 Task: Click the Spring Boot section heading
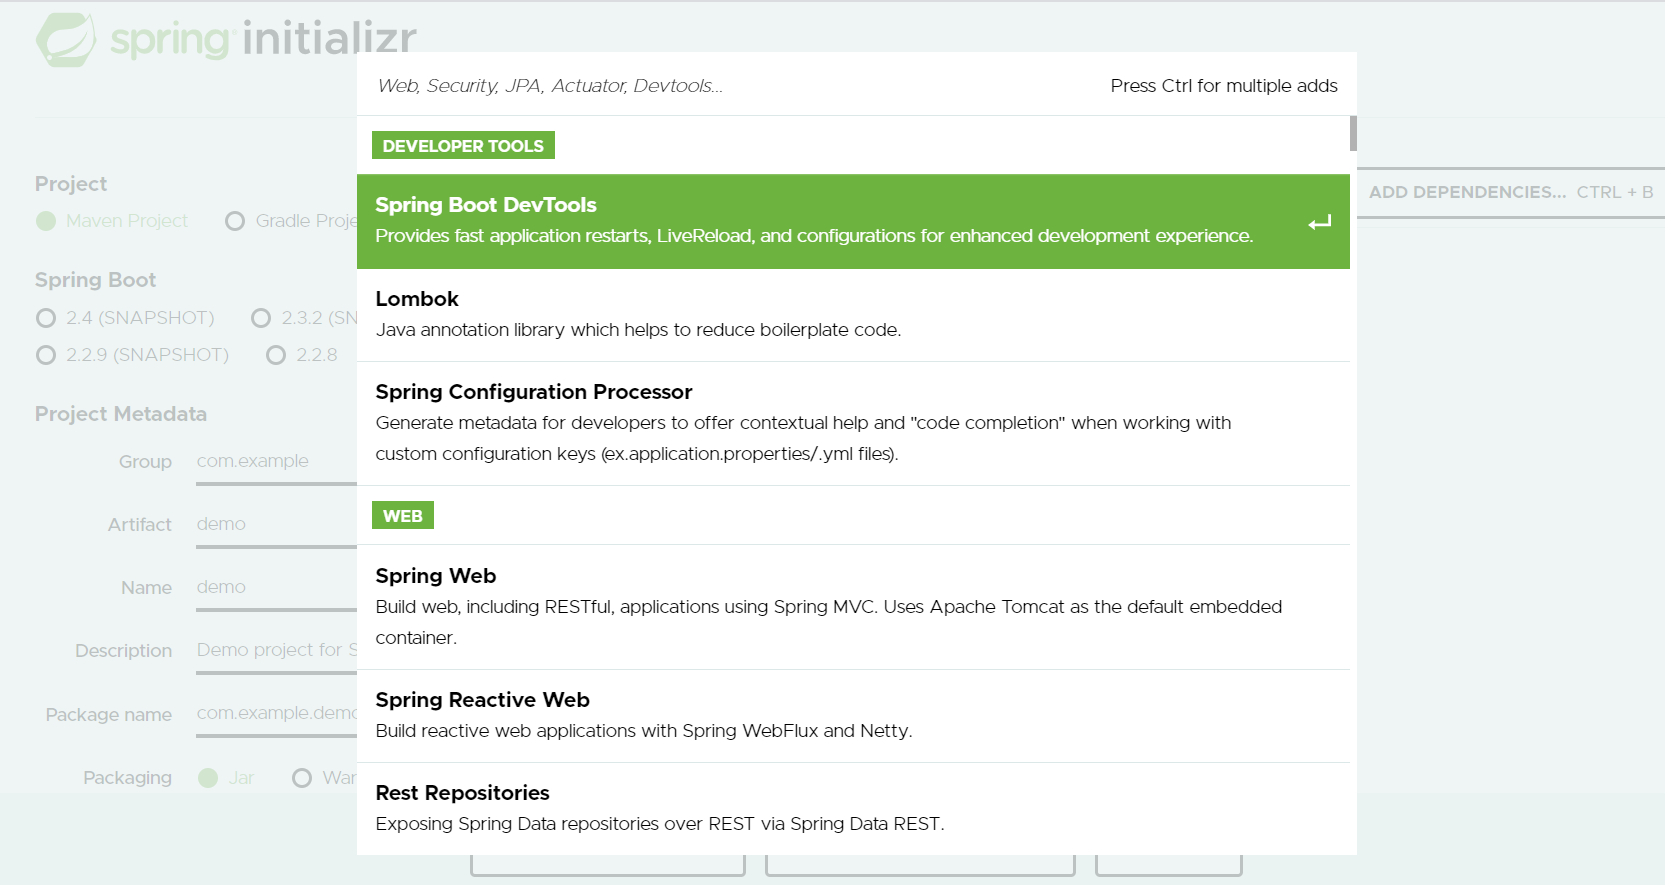click(x=96, y=280)
